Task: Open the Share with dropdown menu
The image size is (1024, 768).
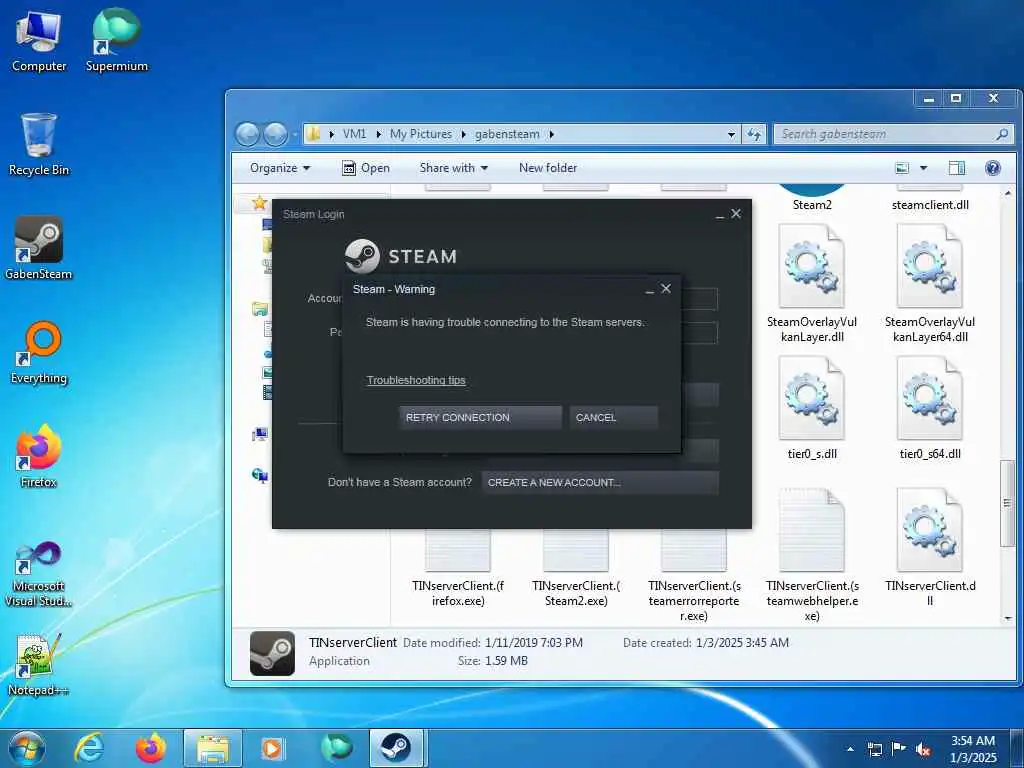Action: click(x=454, y=168)
